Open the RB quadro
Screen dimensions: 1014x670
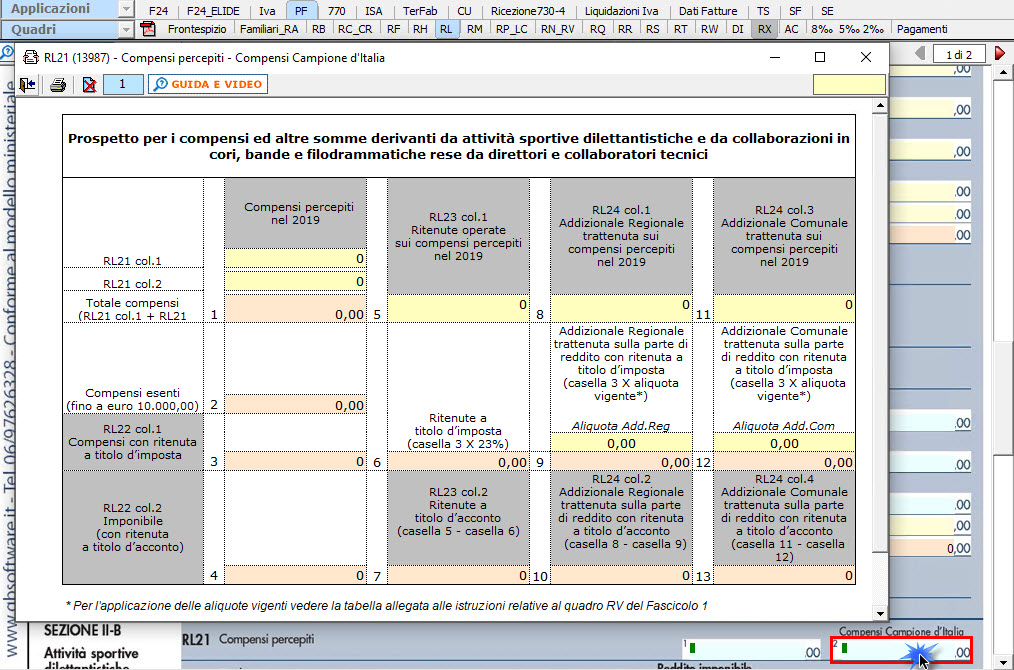pyautogui.click(x=319, y=29)
